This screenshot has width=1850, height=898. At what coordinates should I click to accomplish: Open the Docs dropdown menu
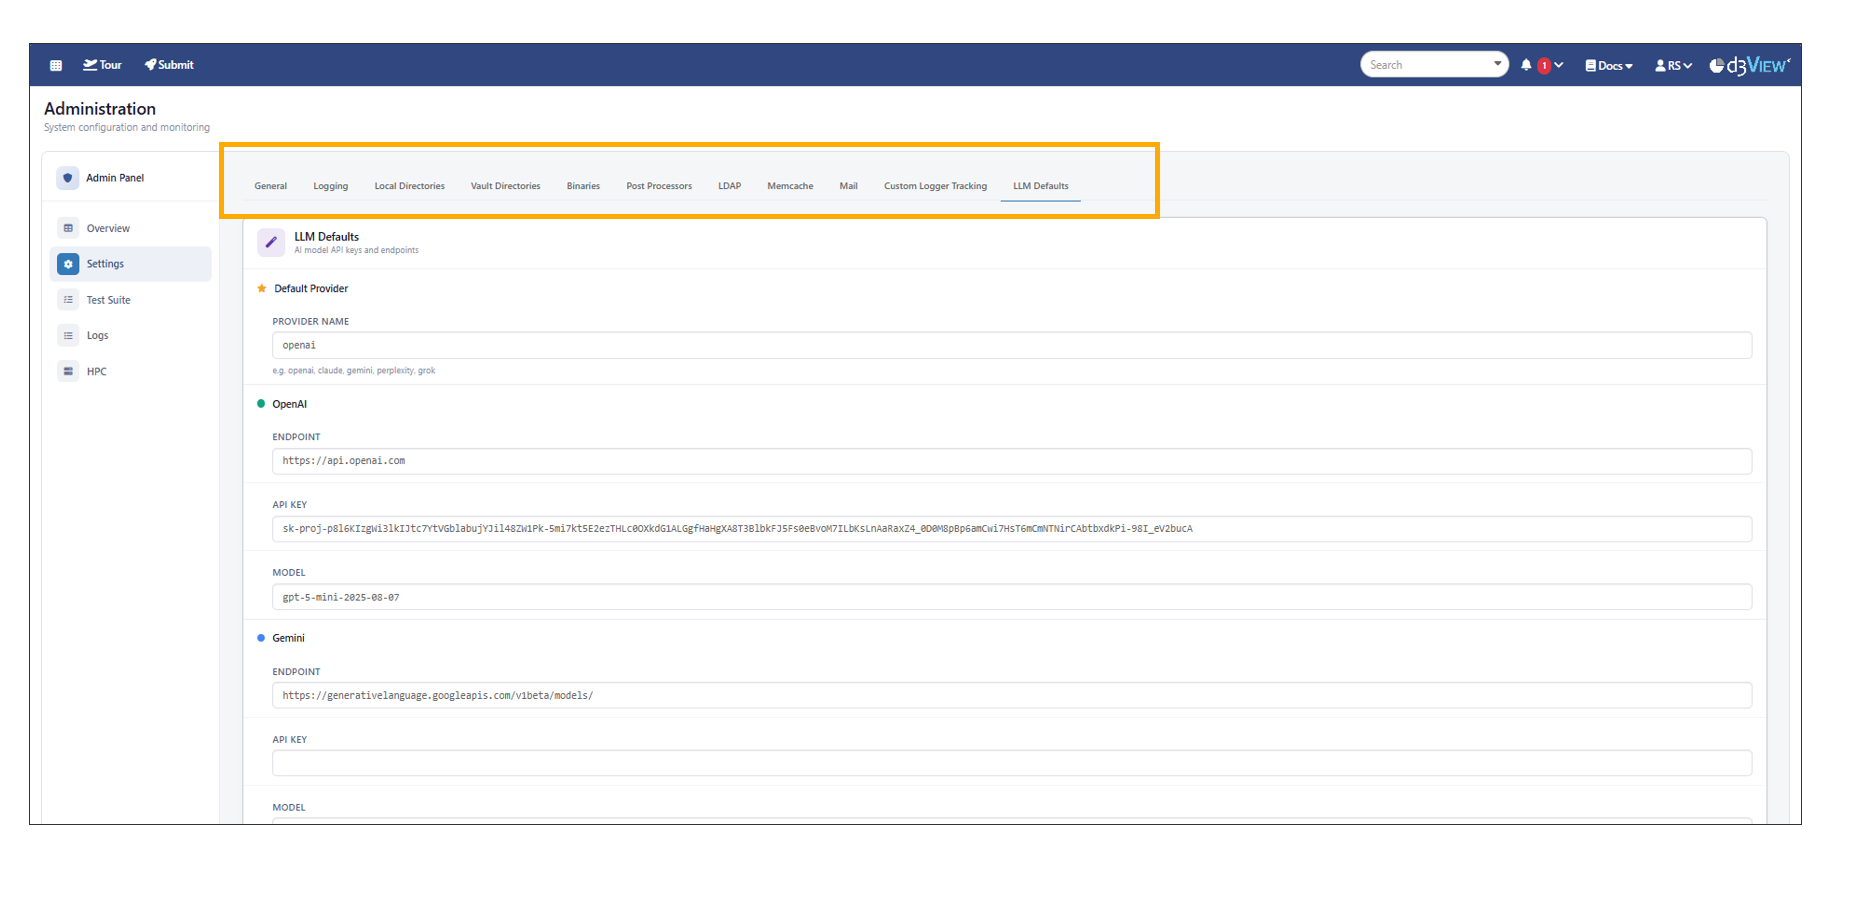[x=1609, y=66]
